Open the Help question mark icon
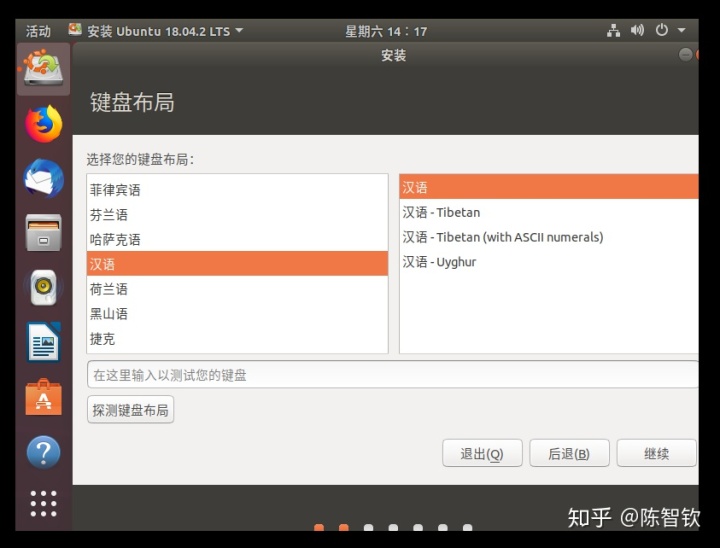720x548 pixels. pyautogui.click(x=43, y=452)
